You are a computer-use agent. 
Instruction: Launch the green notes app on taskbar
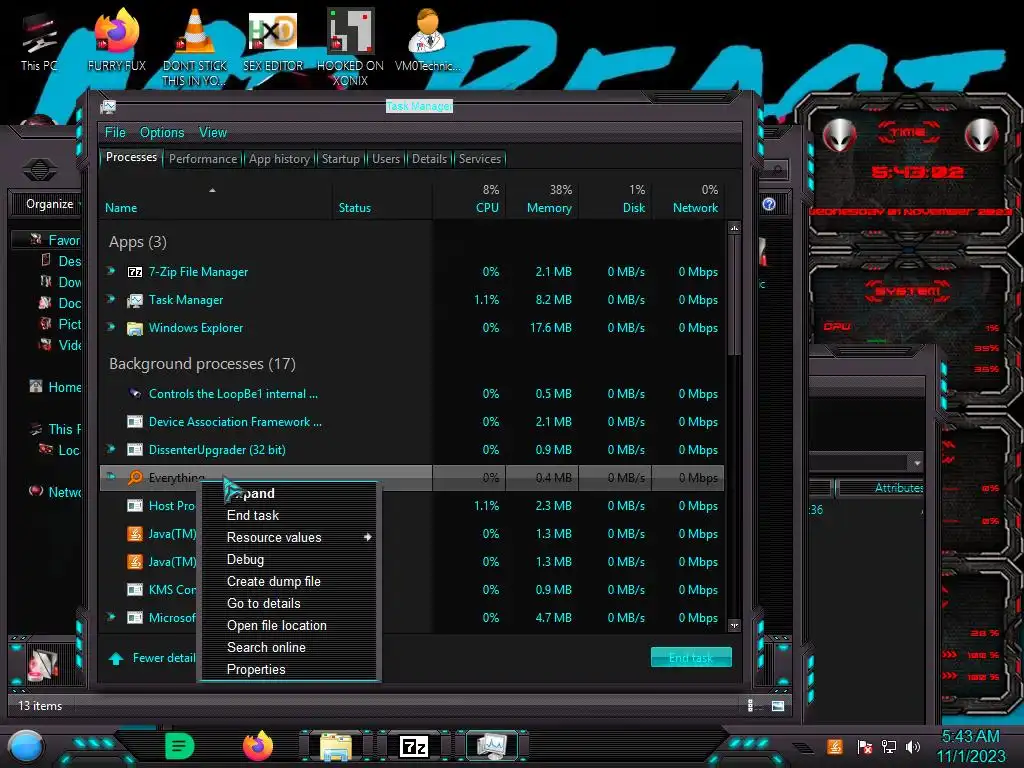180,746
